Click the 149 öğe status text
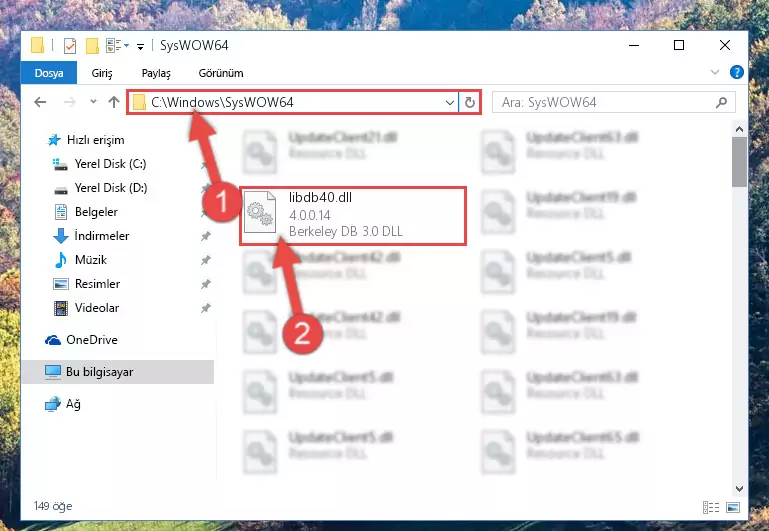 click(x=53, y=506)
